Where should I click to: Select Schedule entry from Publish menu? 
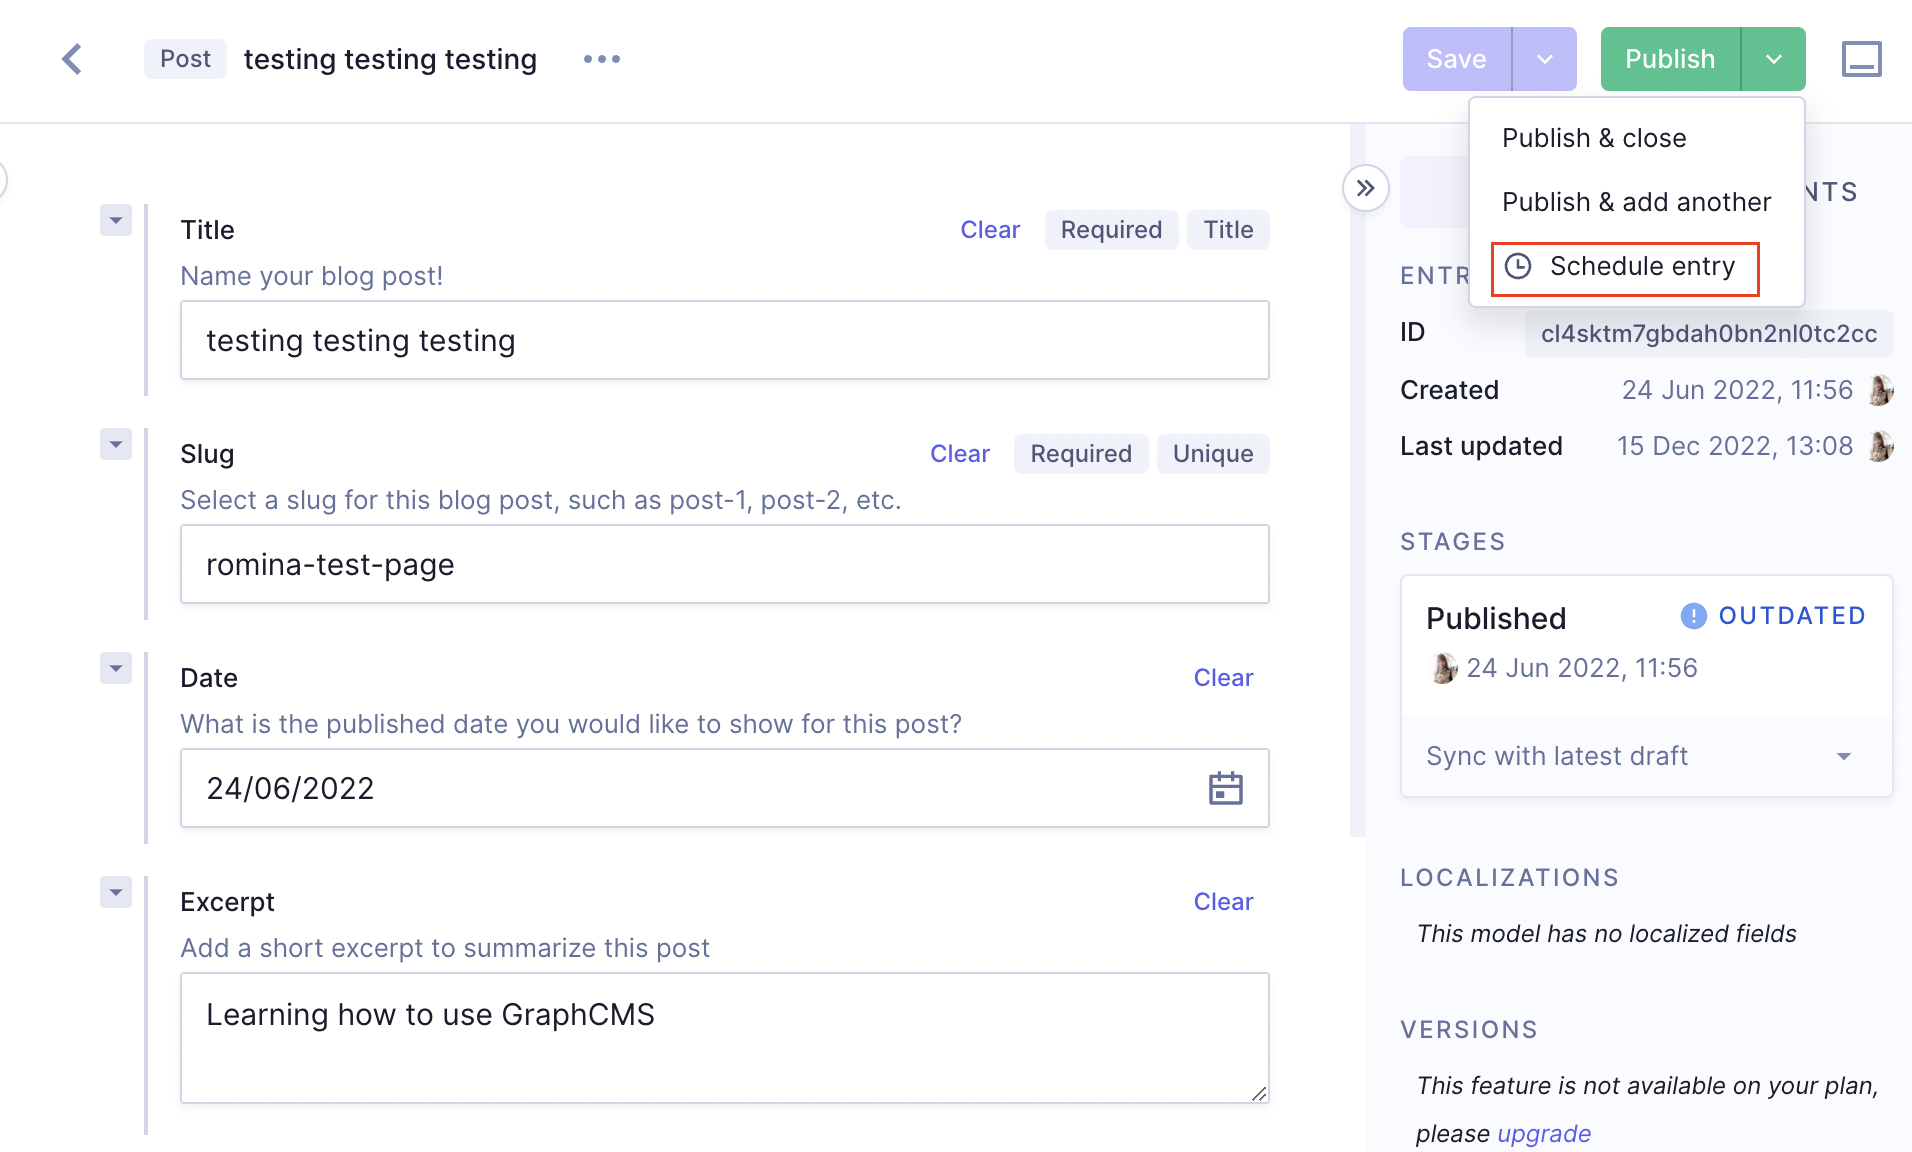1625,267
